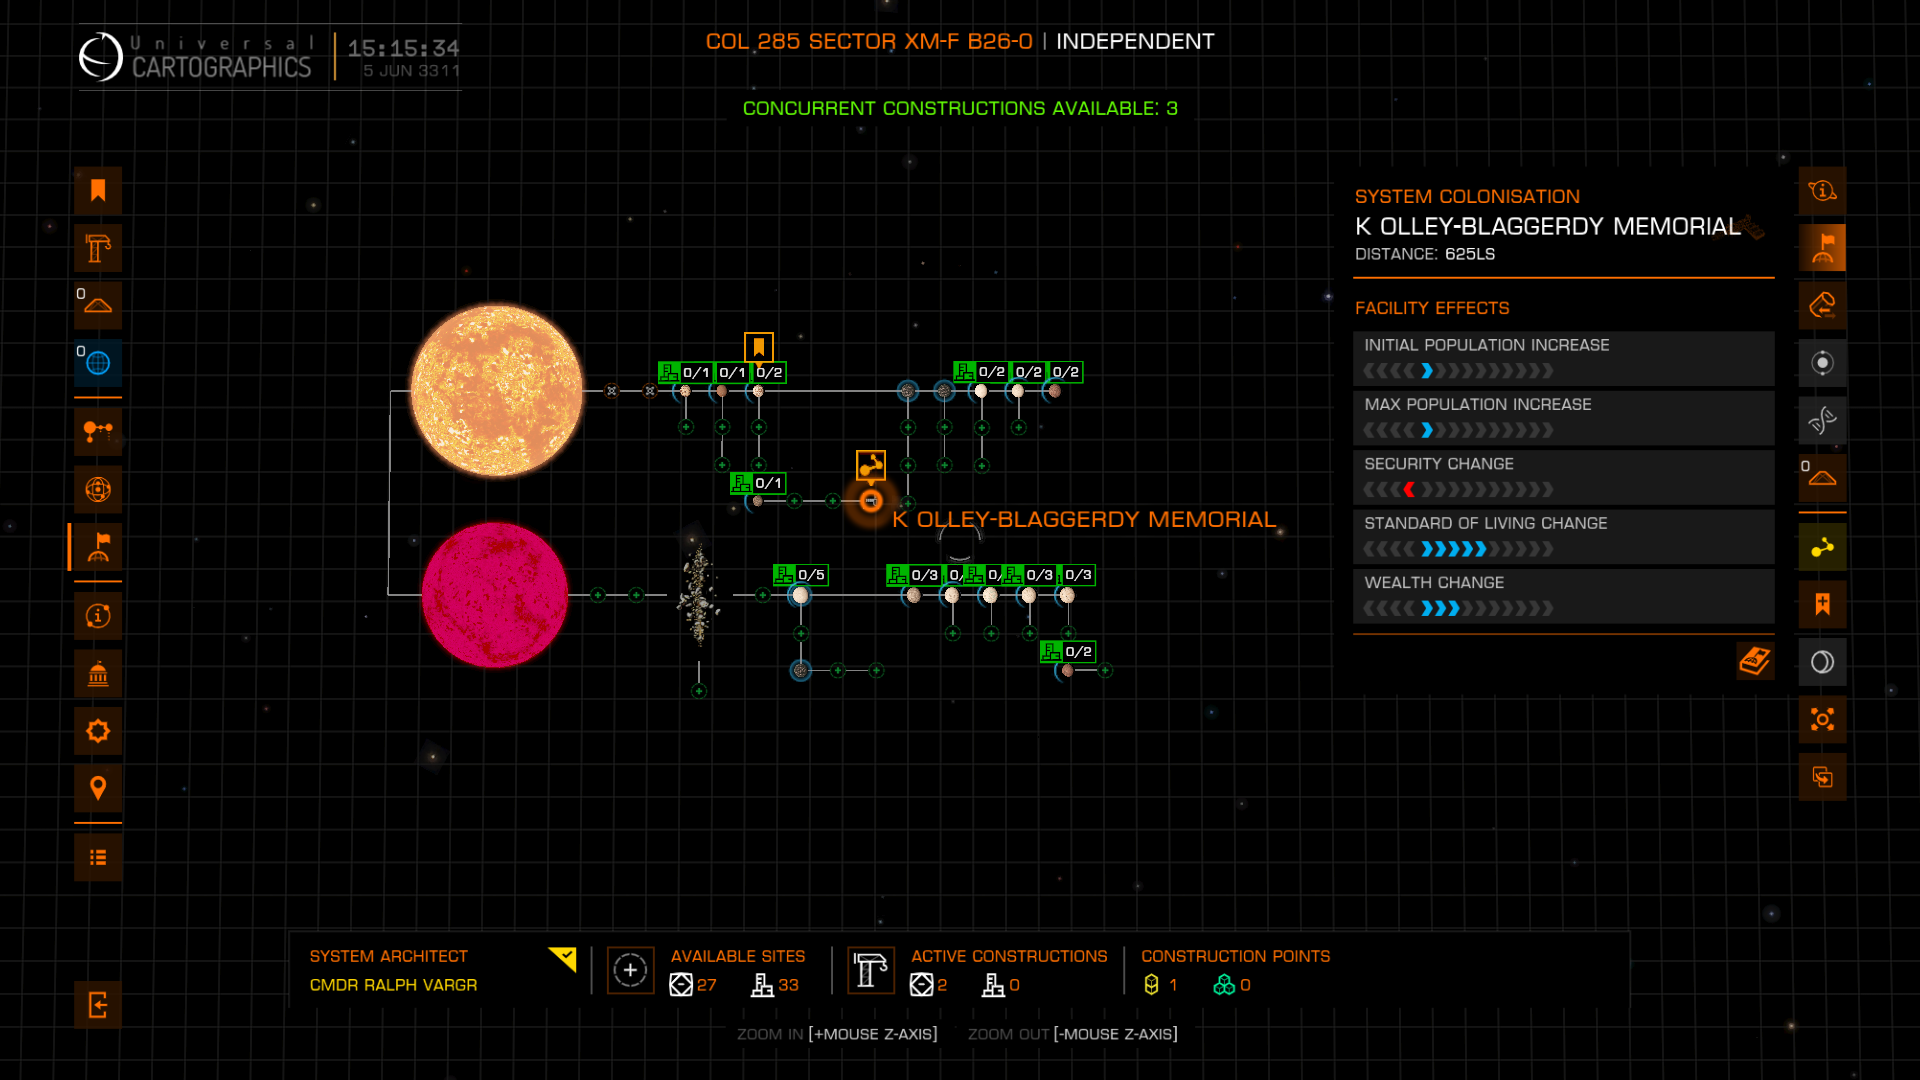Open the DNA biology tab in right sidebar
This screenshot has width=1920, height=1080.
1822,420
